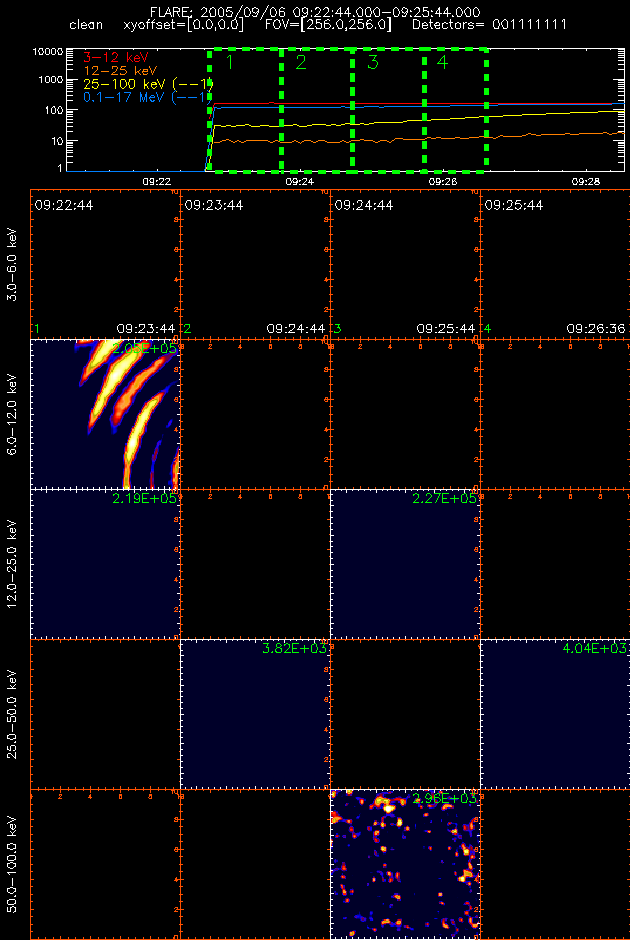The height and width of the screenshot is (940, 630).
Task: Select the 'clean' algorithm label
Action: 86,26
